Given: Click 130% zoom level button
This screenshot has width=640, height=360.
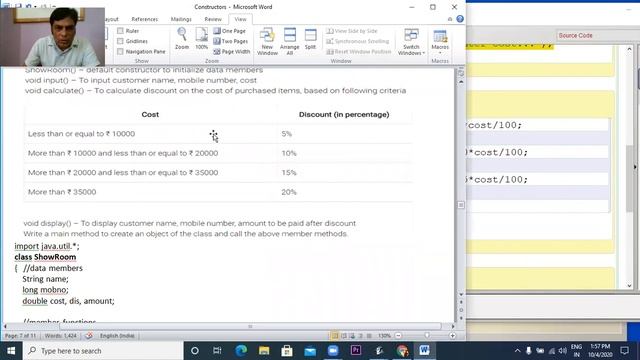Looking at the screenshot, I should 384,336.
